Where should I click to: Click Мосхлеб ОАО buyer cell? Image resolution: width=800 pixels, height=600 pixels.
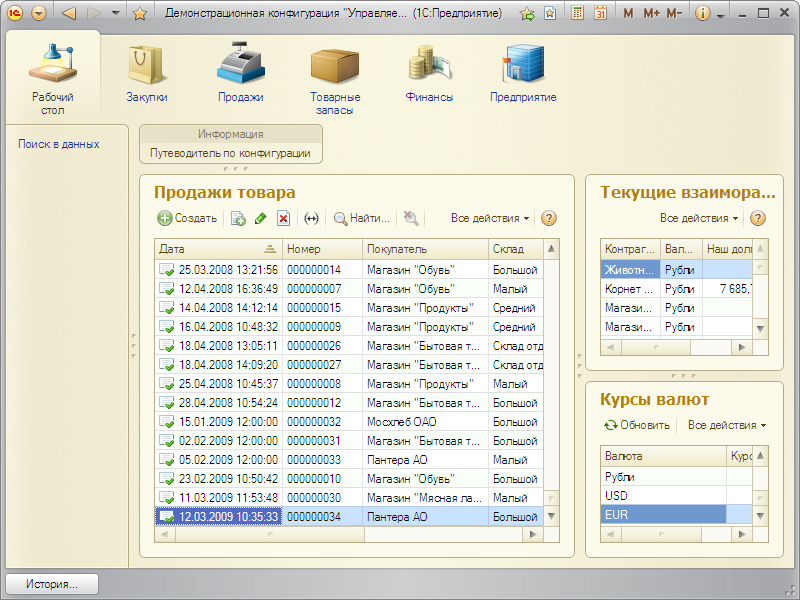click(x=426, y=422)
